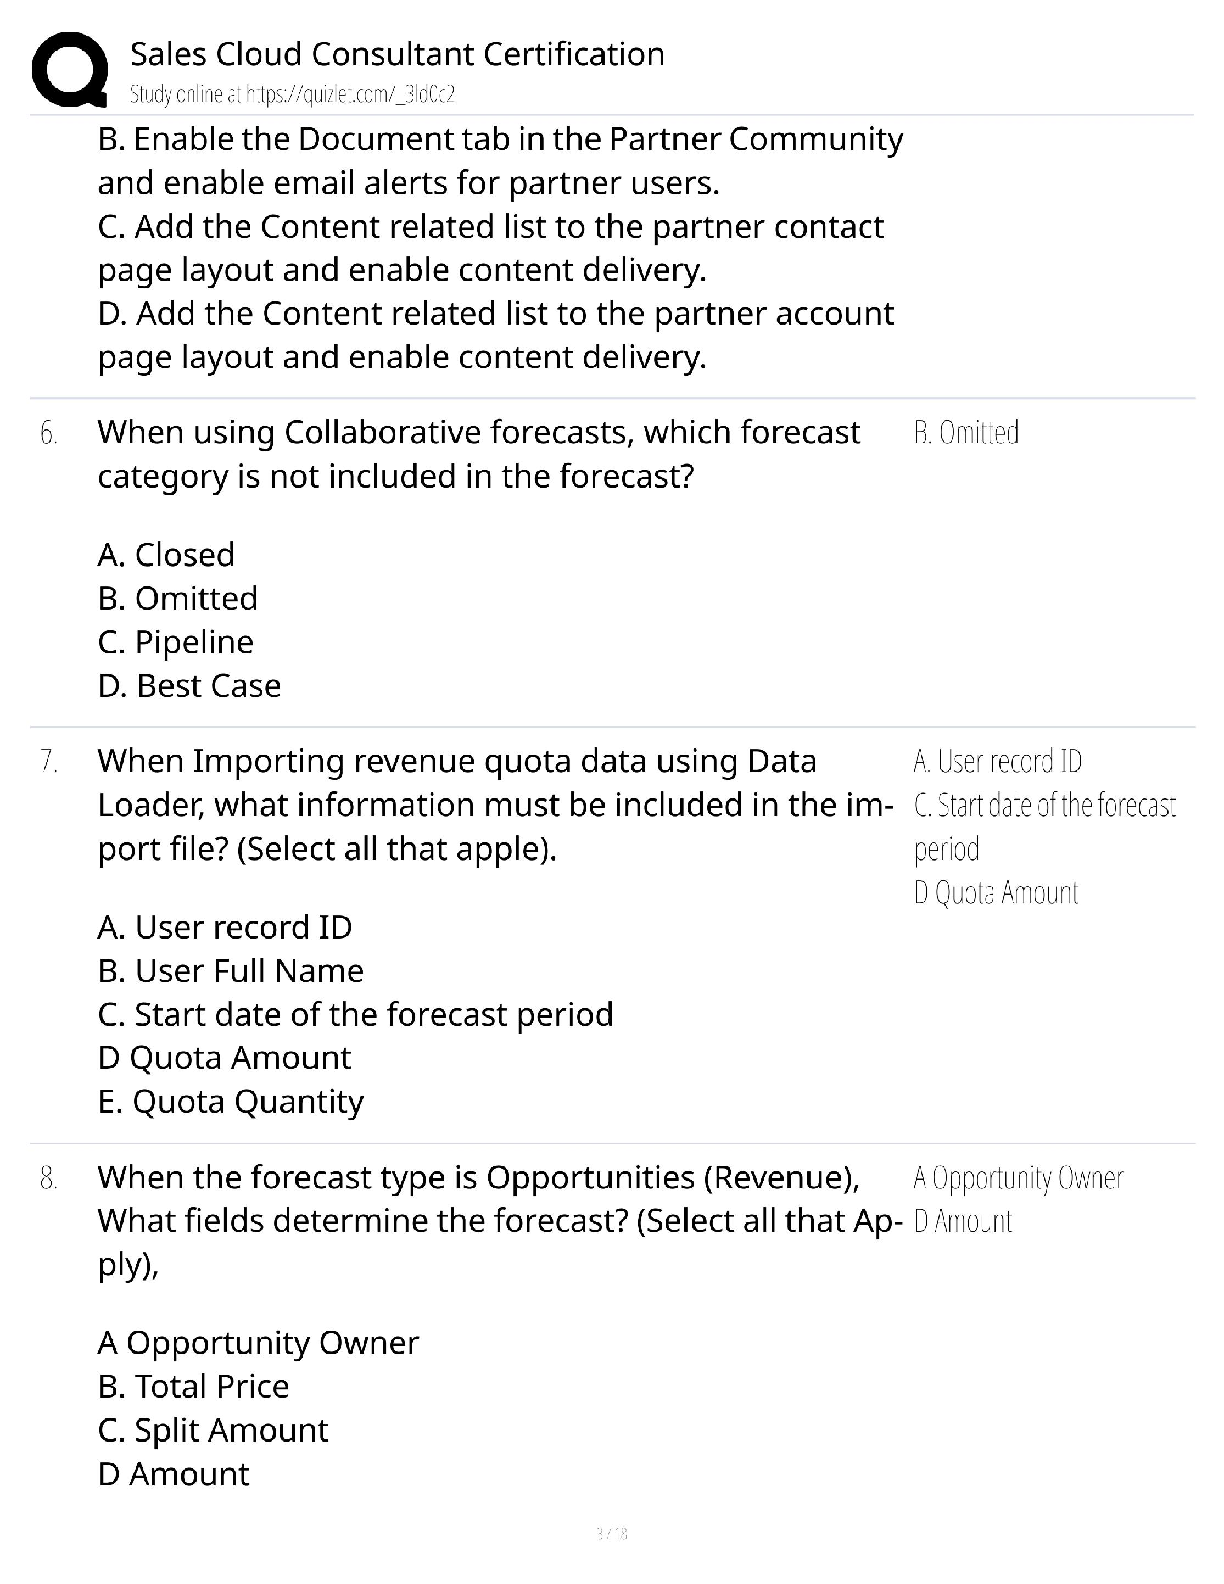Viewport: 1224px width, 1584px height.
Task: Choose option E. Quota Quantity
Action: coord(231,1102)
